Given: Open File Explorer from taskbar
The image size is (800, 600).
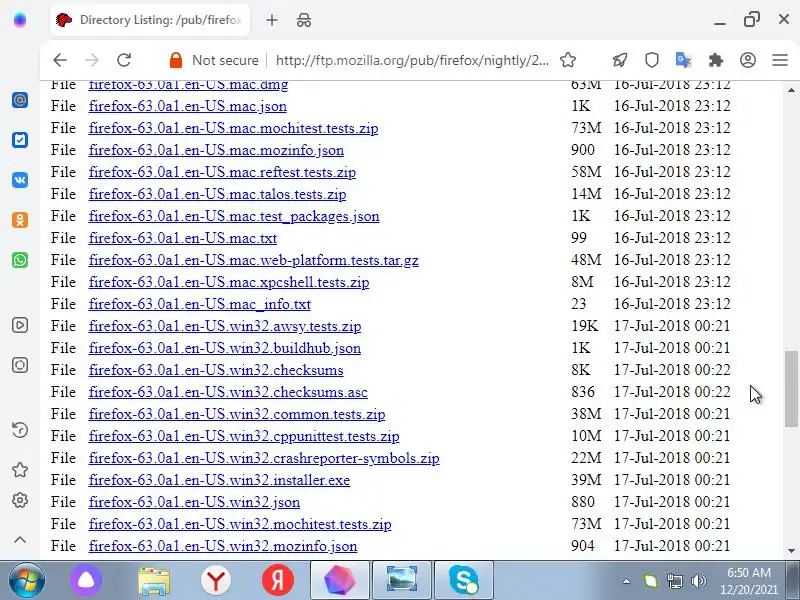Looking at the screenshot, I should click(154, 581).
